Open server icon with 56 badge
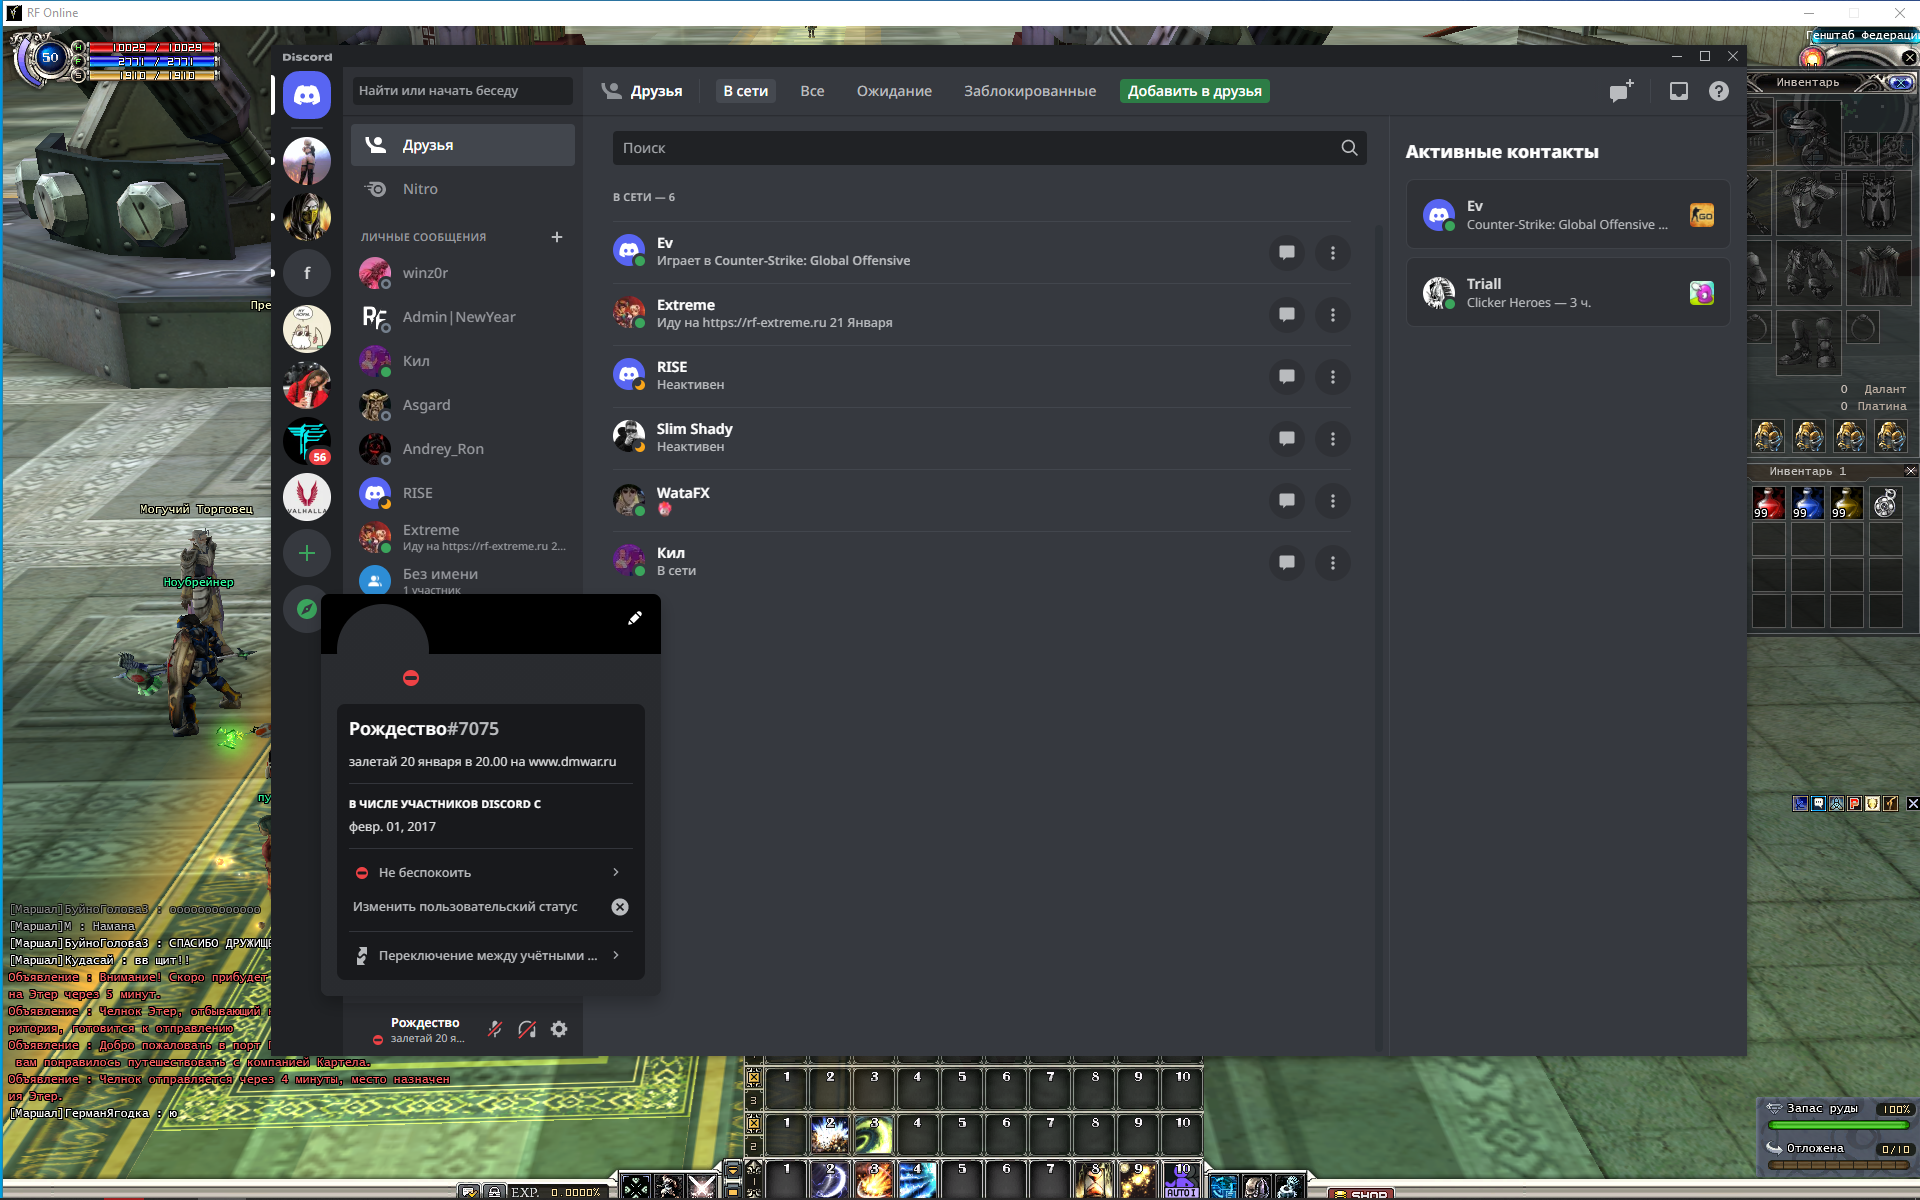1920x1200 pixels. tap(307, 441)
